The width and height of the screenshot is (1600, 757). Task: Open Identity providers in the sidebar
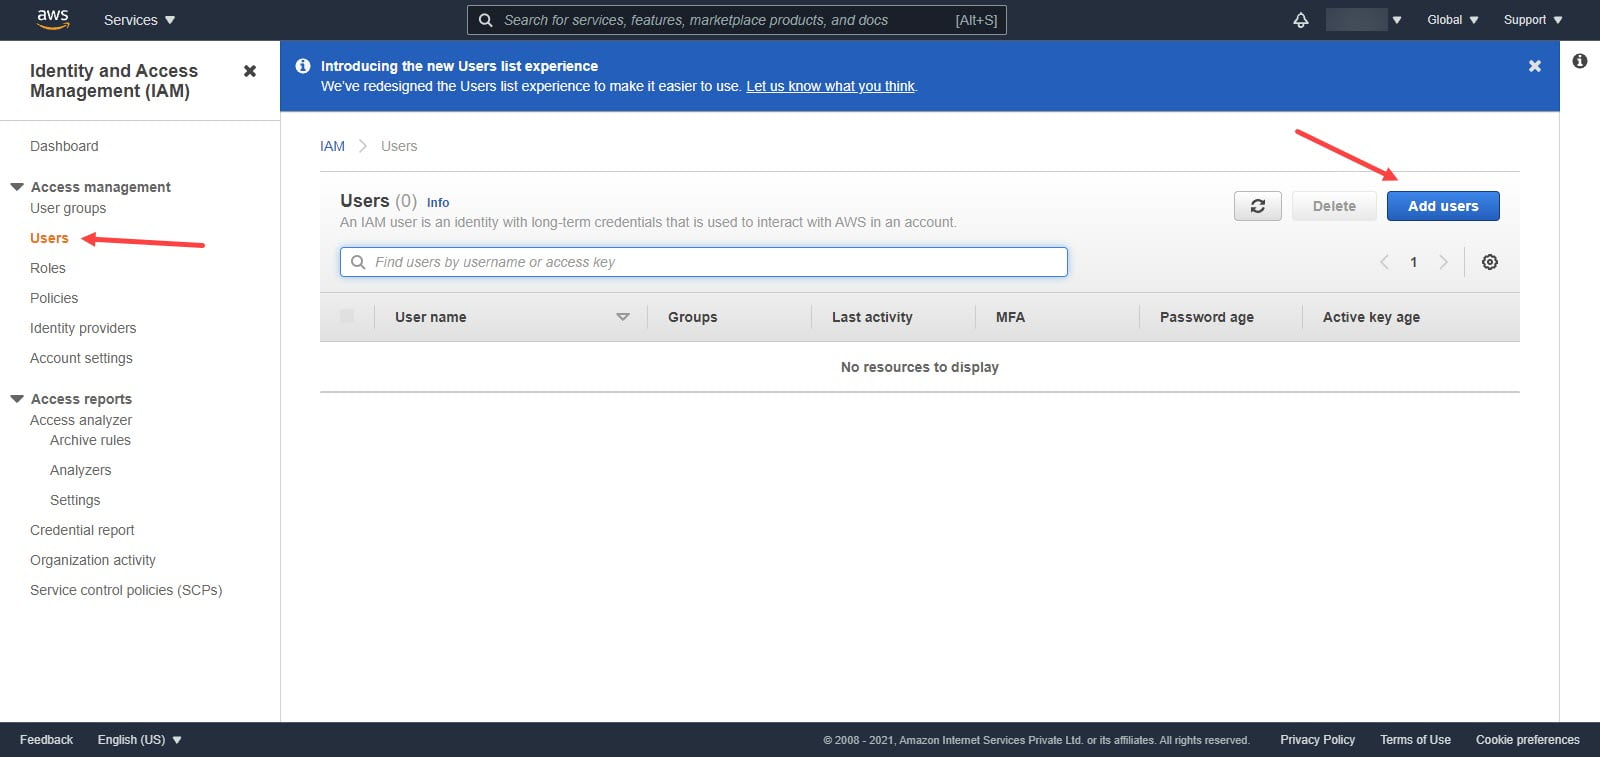coord(83,328)
